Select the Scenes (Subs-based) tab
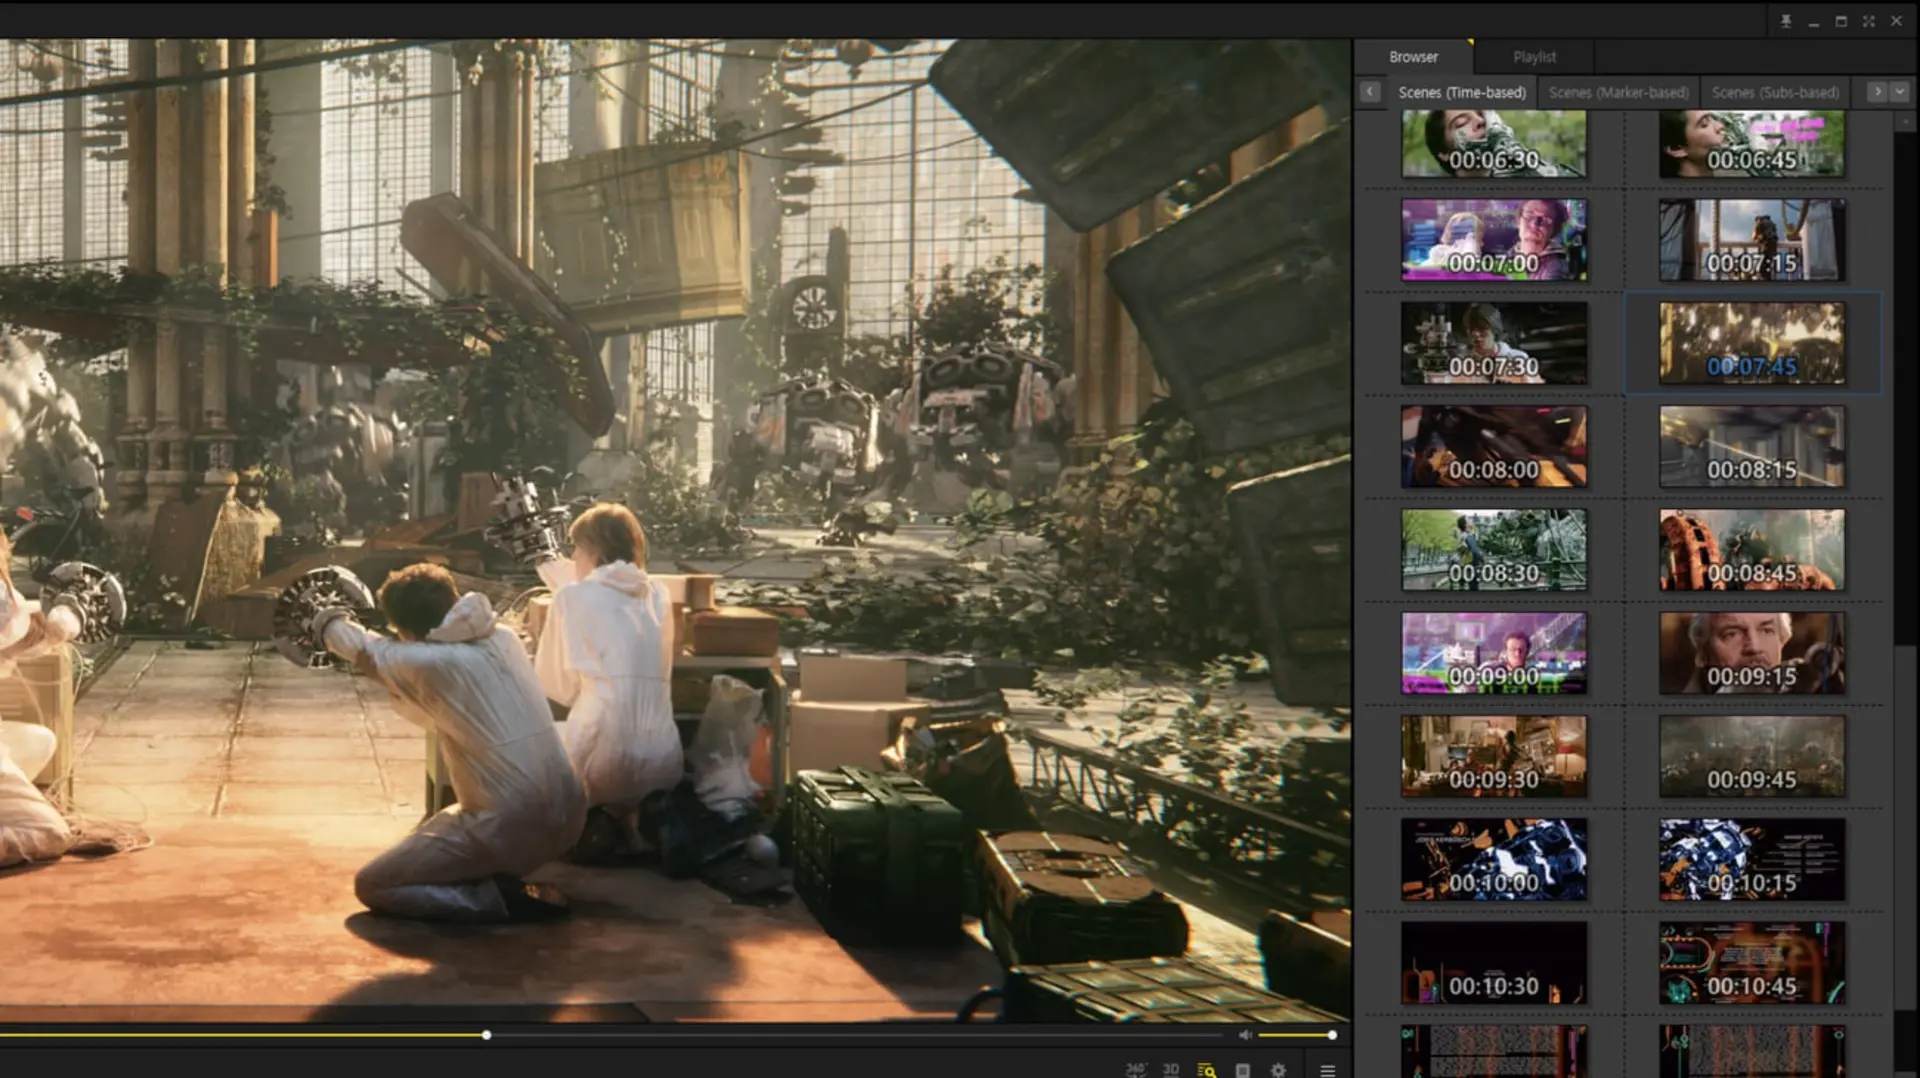Image resolution: width=1920 pixels, height=1078 pixels. point(1775,92)
